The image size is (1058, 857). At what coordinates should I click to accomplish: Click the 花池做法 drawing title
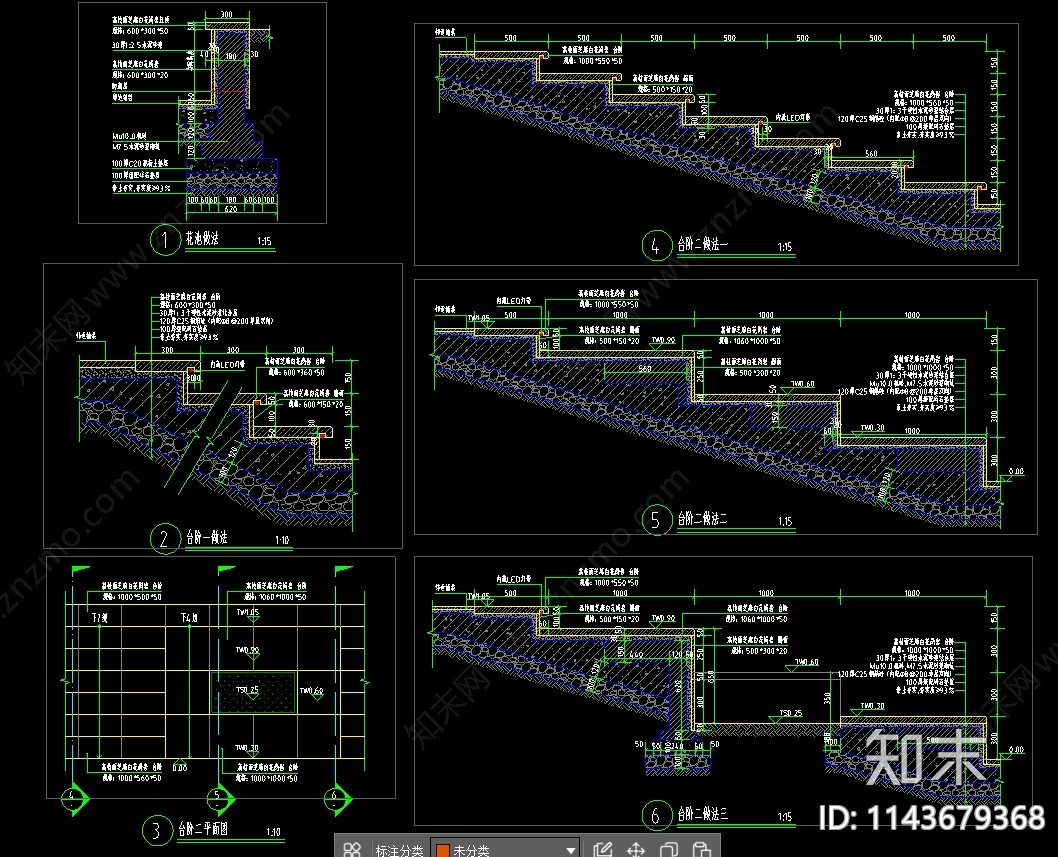pos(201,240)
